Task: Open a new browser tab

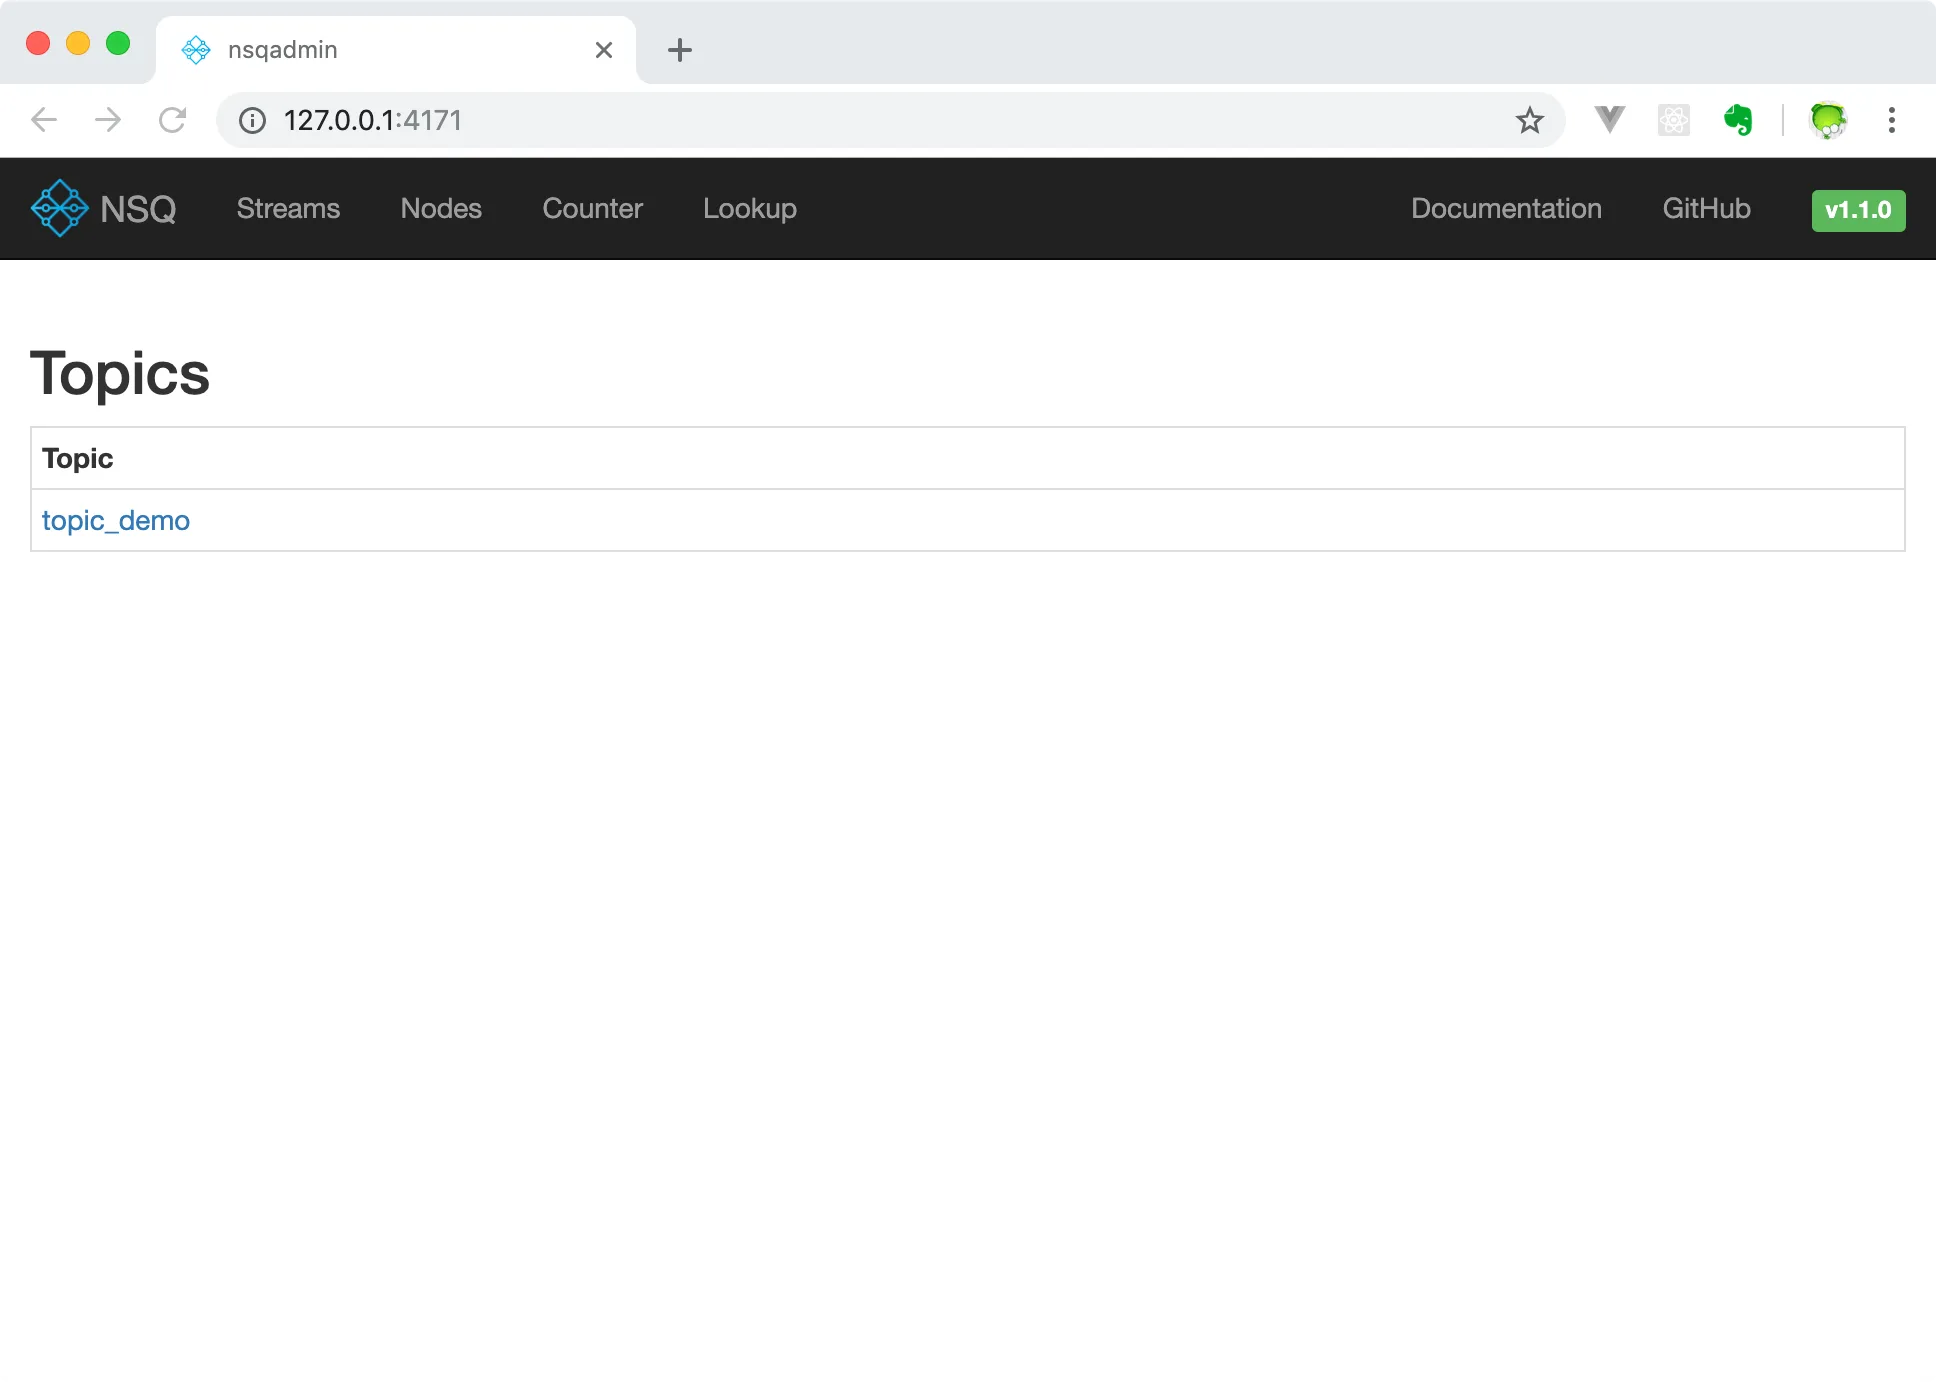Action: pos(680,49)
